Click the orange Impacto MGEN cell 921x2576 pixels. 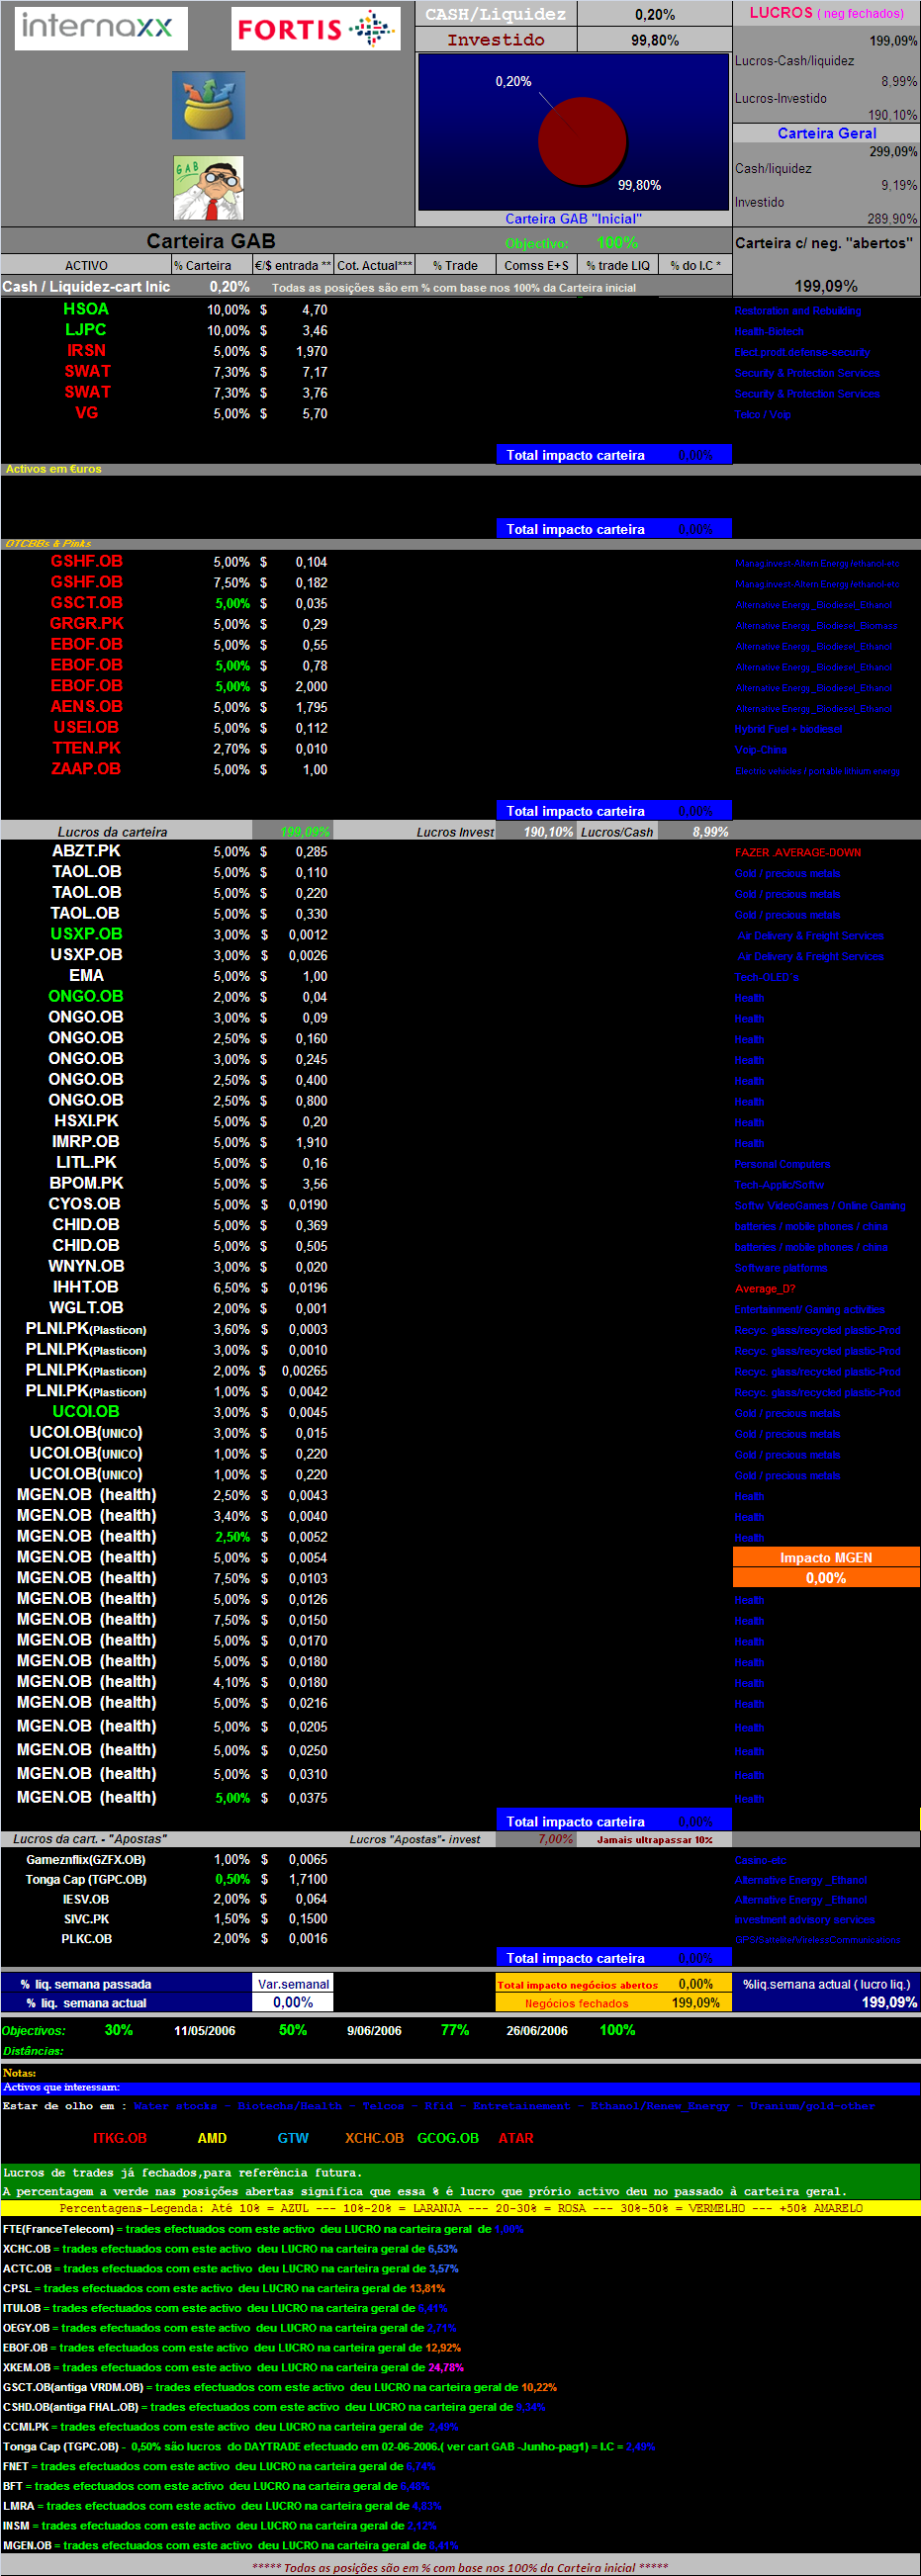(x=826, y=1558)
